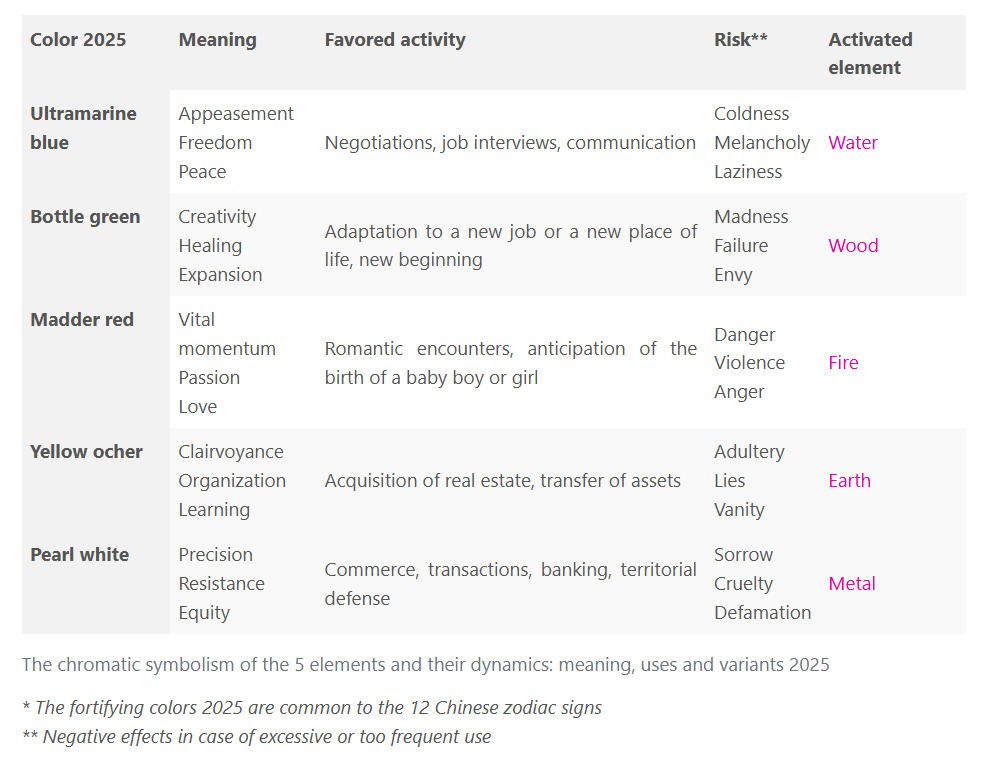Open the Earth element link

click(849, 481)
